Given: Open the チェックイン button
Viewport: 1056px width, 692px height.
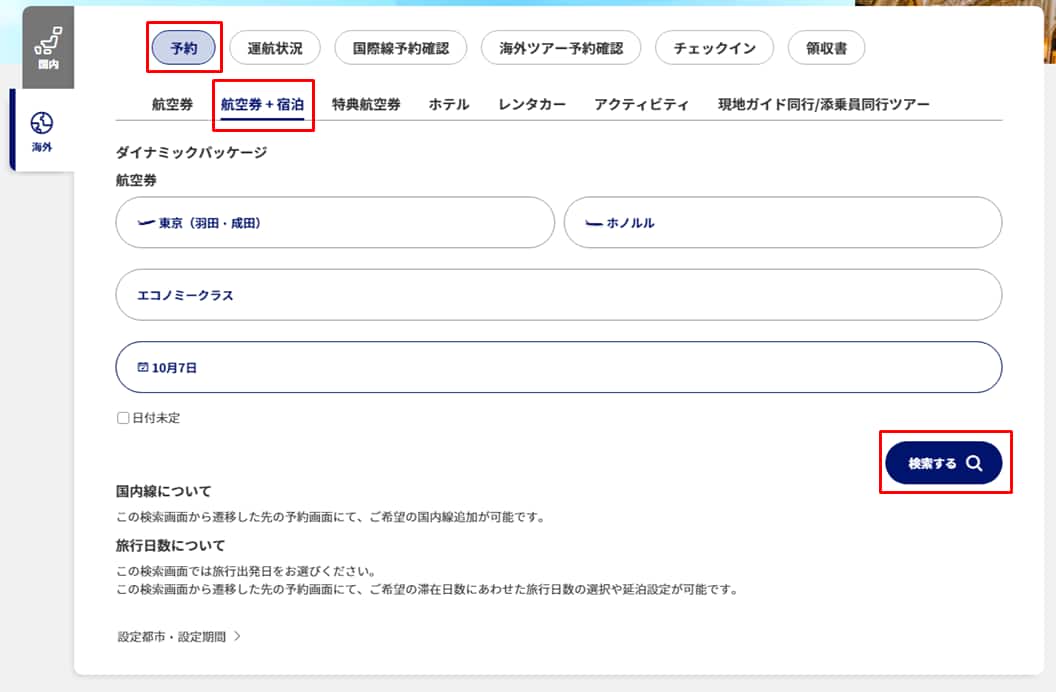Looking at the screenshot, I should coord(715,48).
